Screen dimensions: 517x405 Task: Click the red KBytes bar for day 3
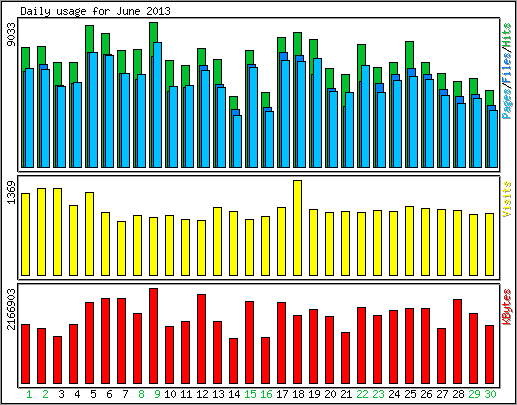57,360
